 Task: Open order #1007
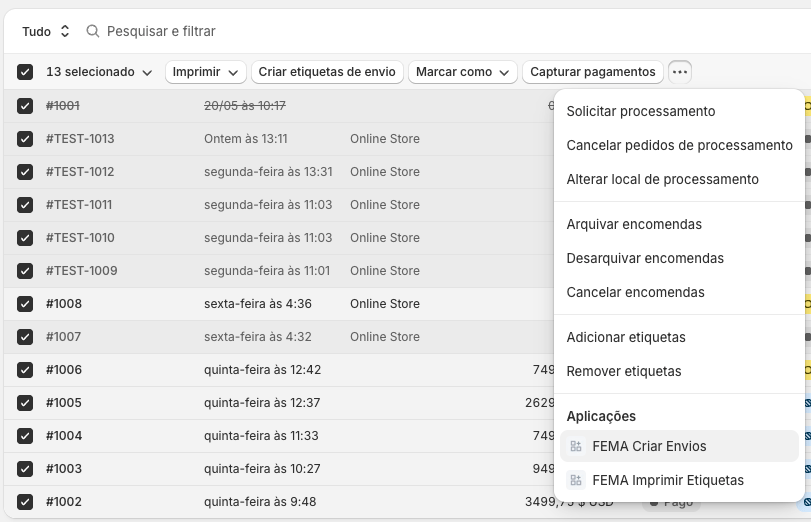(x=64, y=337)
